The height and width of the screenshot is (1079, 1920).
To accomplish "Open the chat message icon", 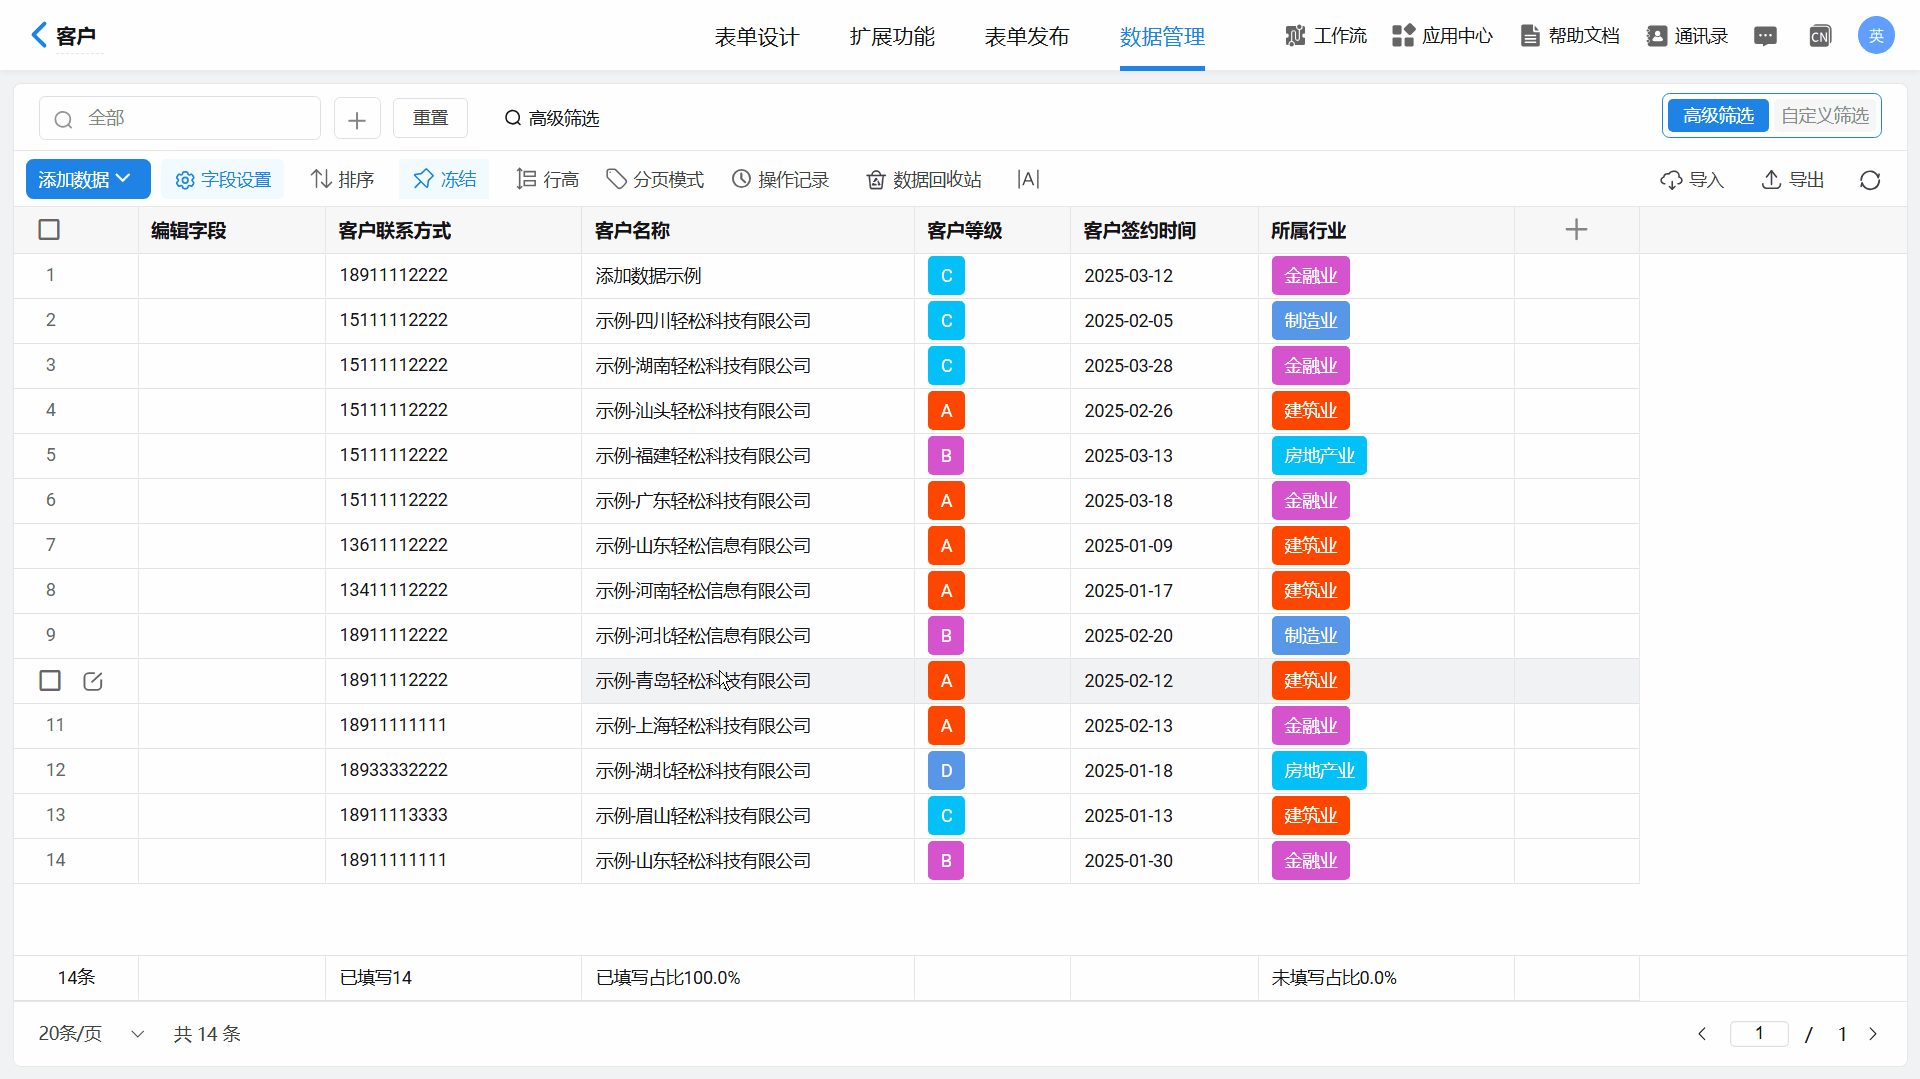I will pos(1766,36).
